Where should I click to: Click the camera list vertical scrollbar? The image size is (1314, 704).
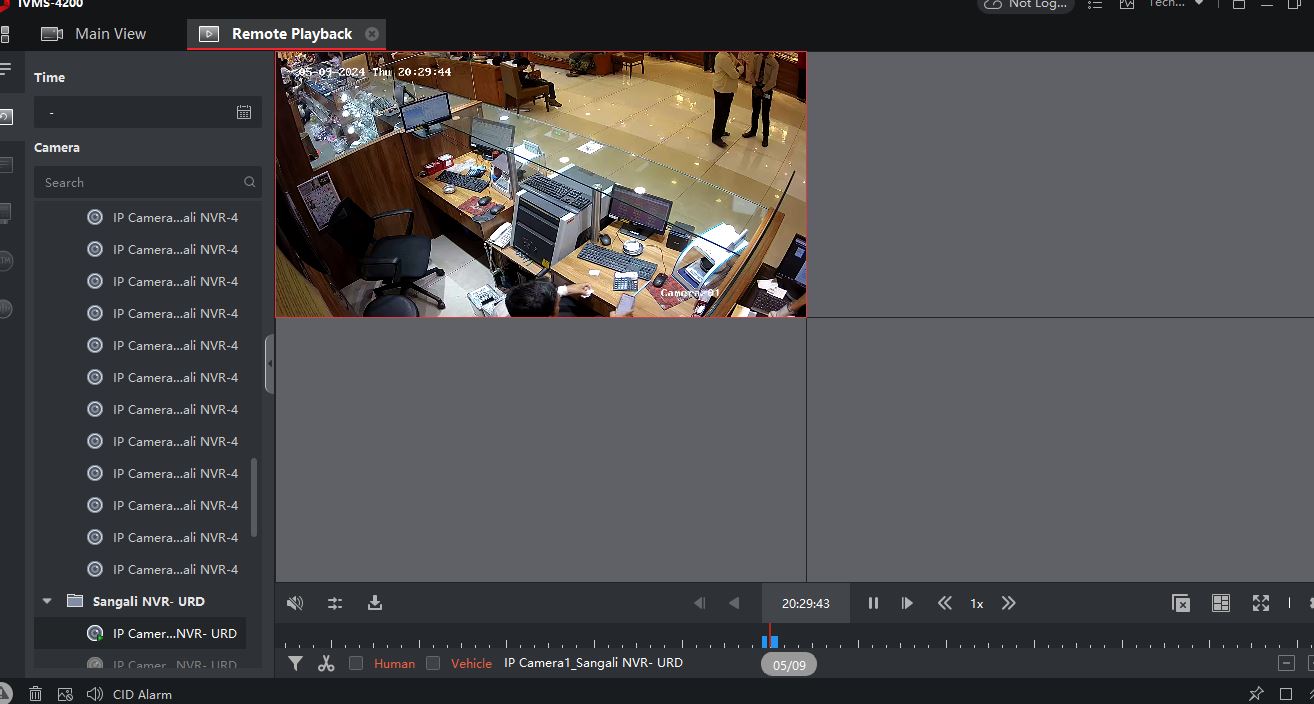254,497
